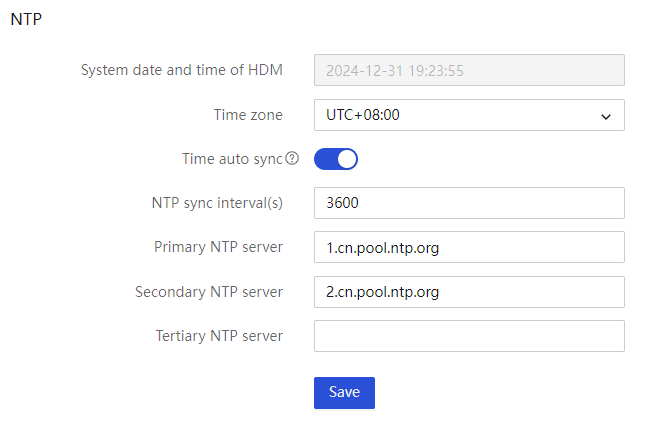Click the "NTP sync interval(s)" label
Image resolution: width=660 pixels, height=431 pixels.
coord(217,203)
